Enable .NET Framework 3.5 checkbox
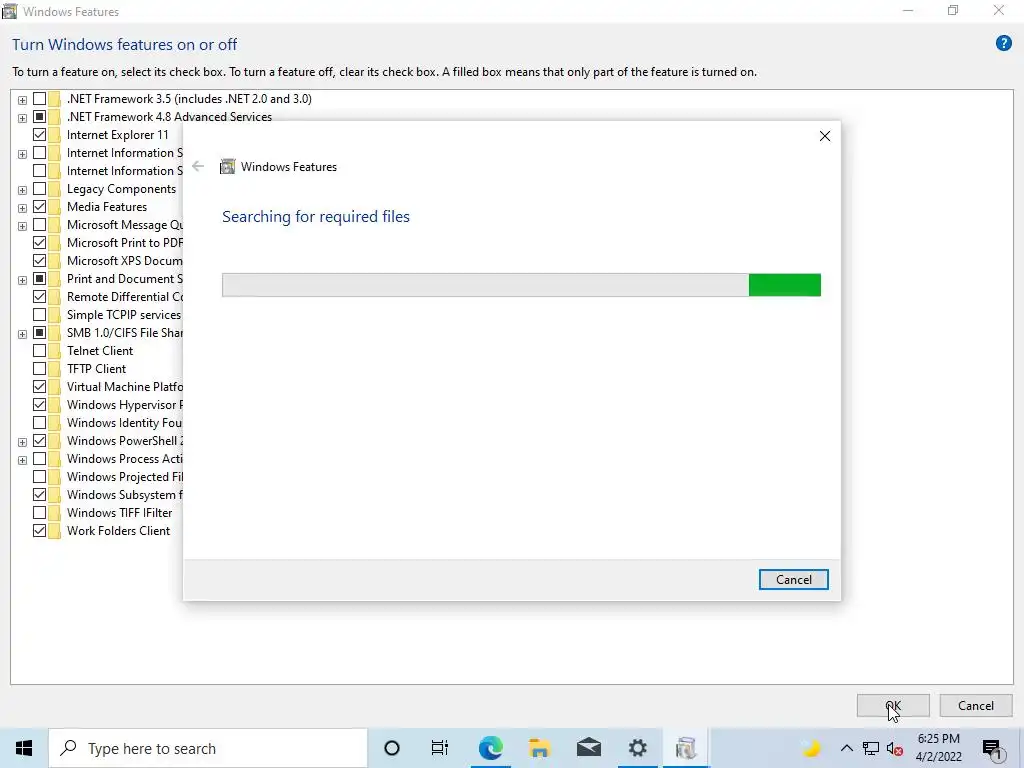1024x768 pixels. point(39,99)
